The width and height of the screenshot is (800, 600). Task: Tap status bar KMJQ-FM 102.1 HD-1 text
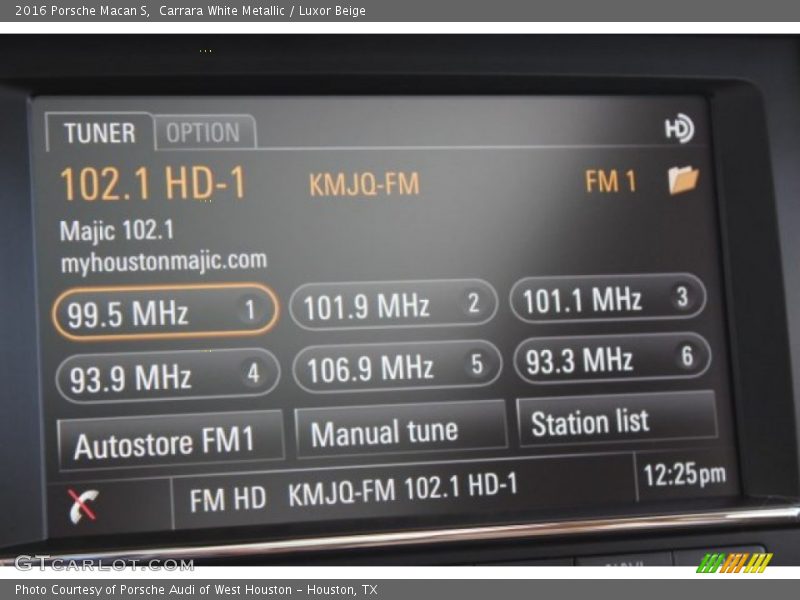tap(403, 489)
